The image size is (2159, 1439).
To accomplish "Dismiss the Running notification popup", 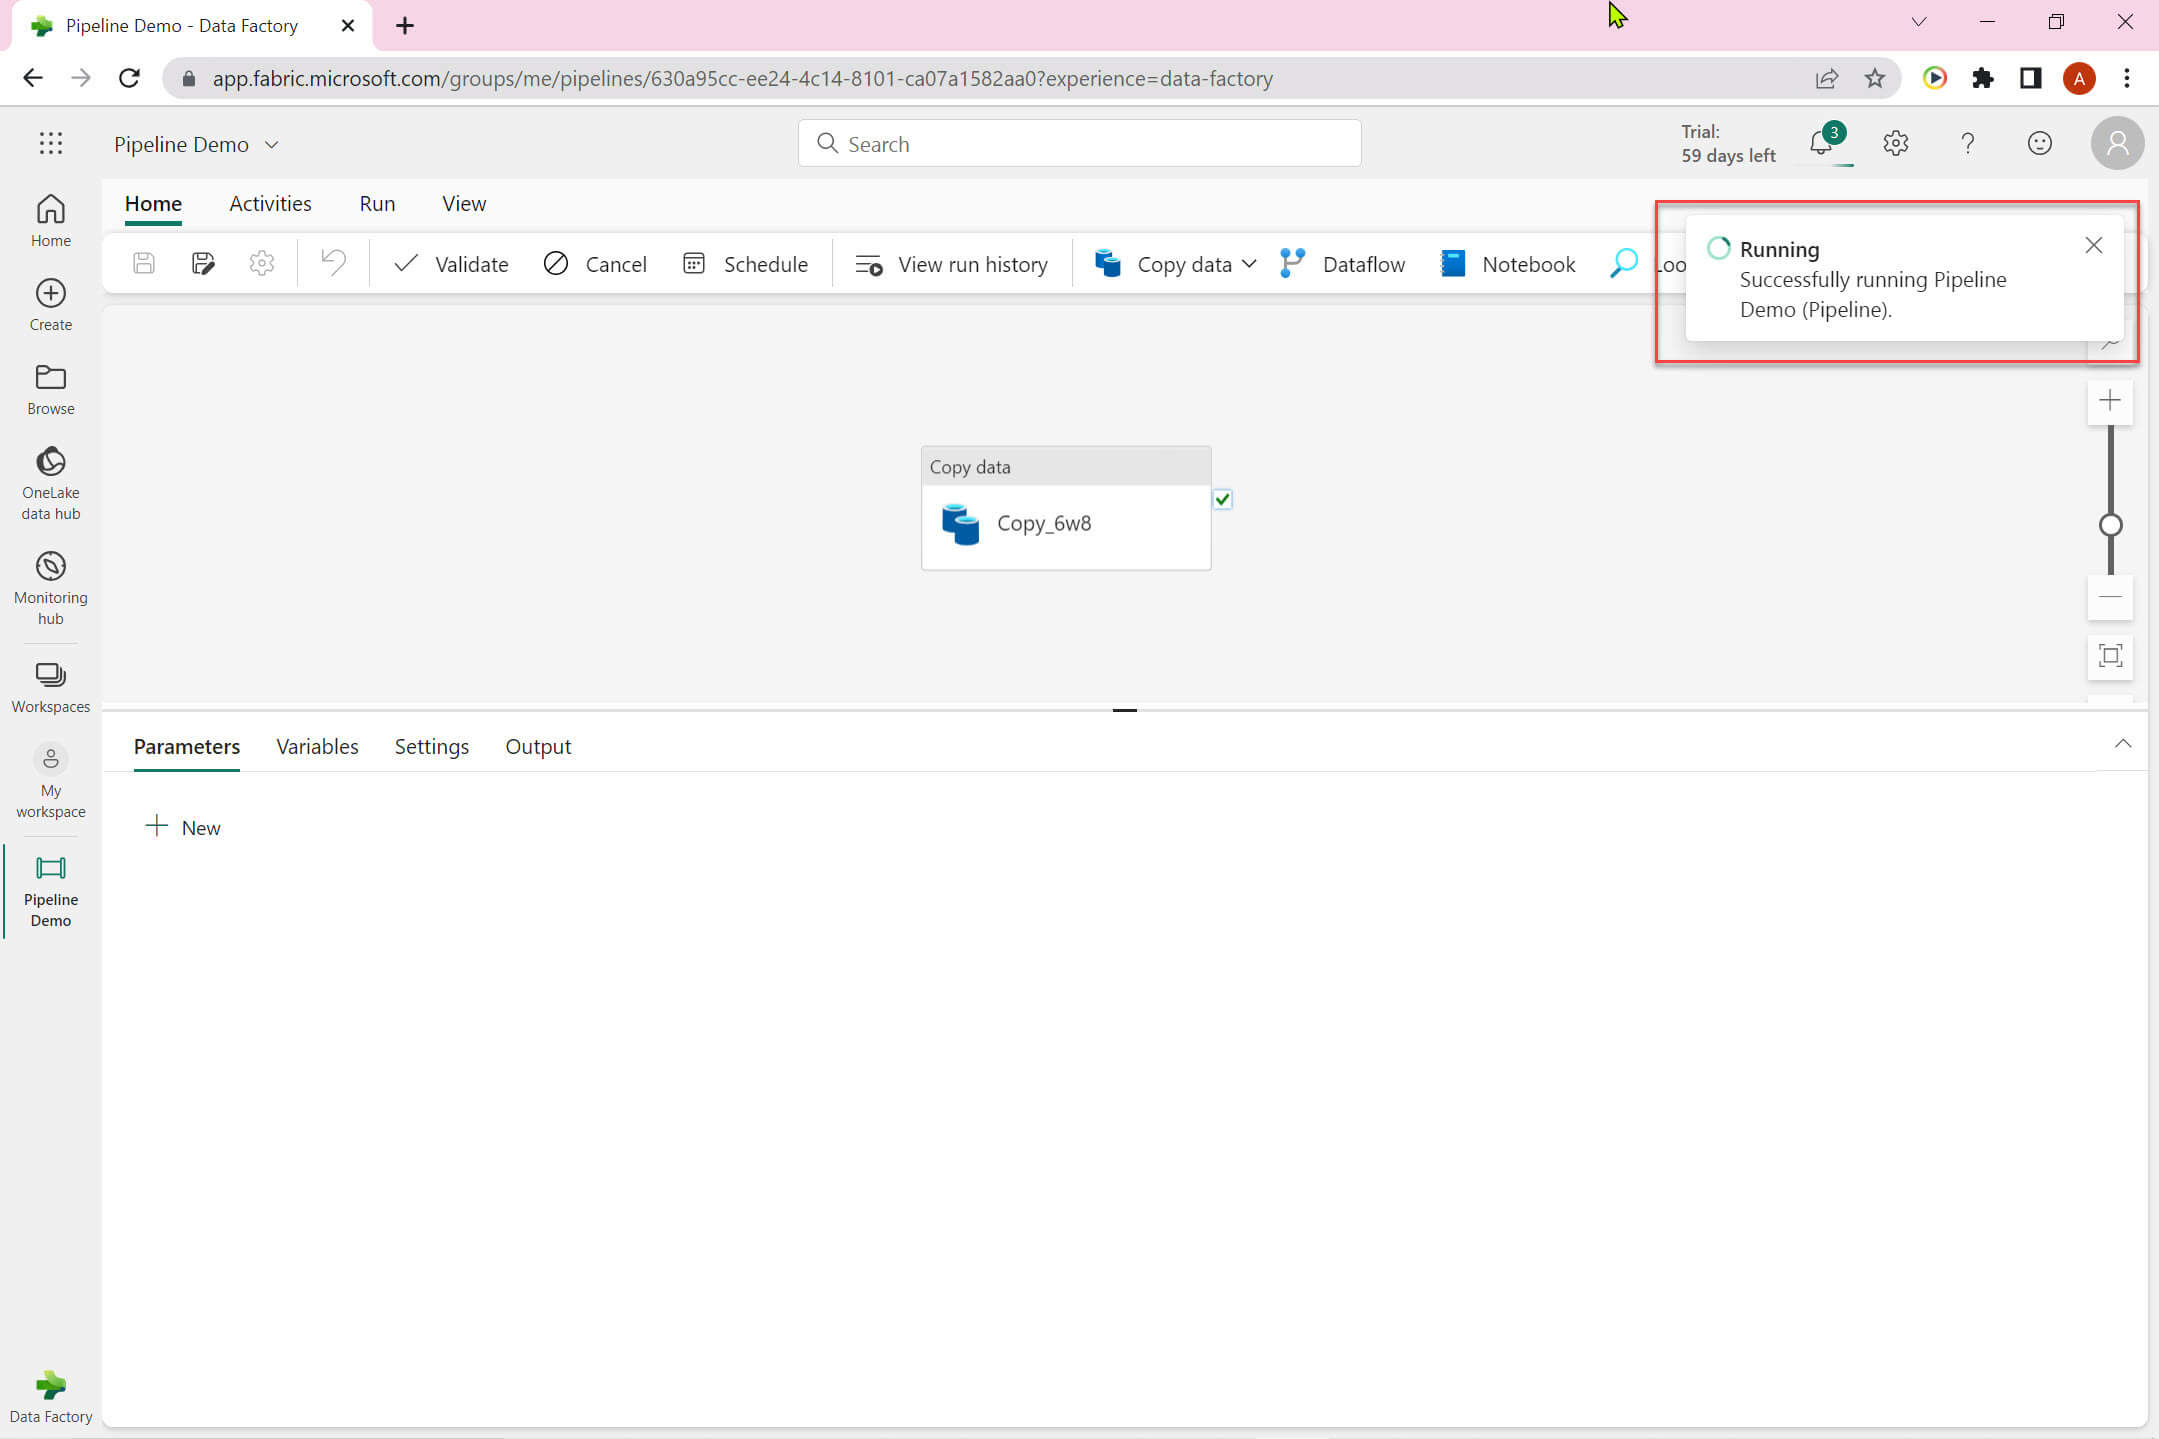I will 2093,246.
